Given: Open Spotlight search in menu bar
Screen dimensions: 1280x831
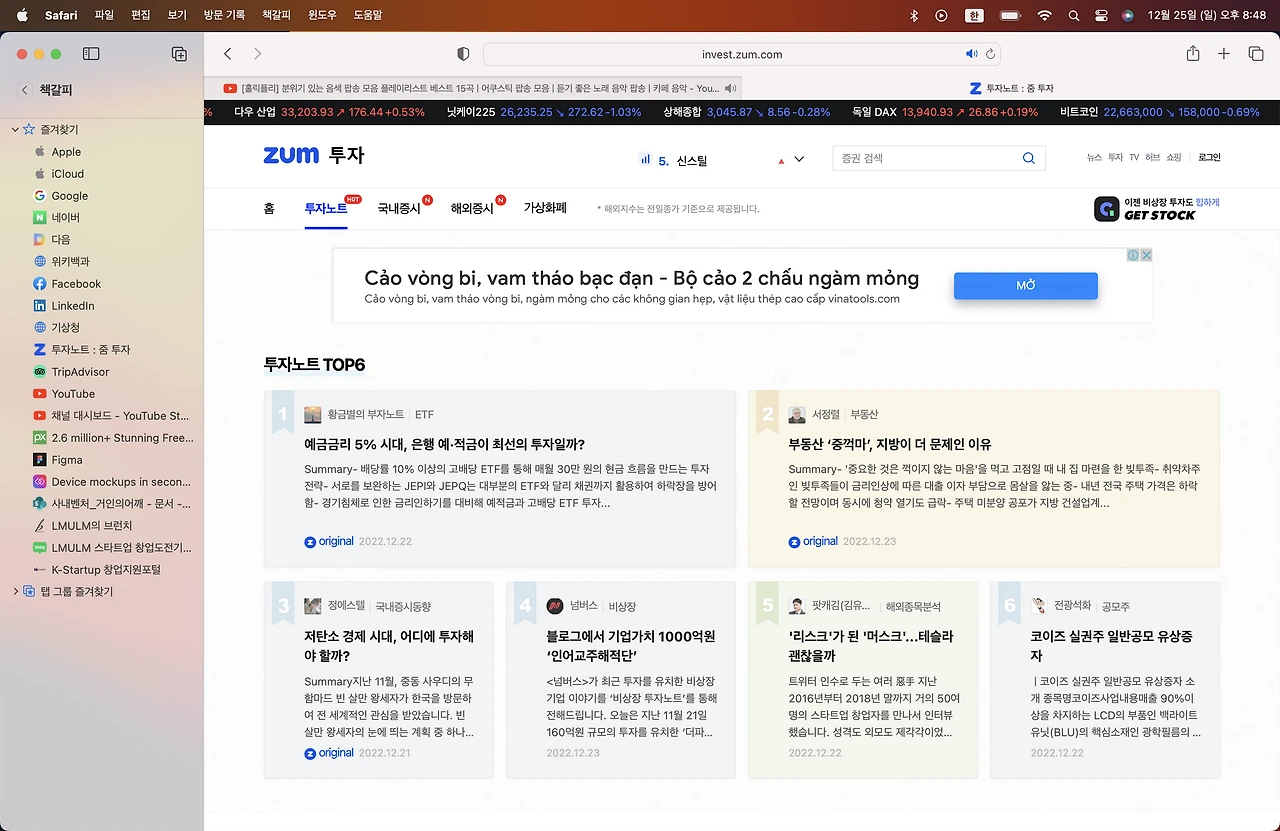Looking at the screenshot, I should (x=1074, y=15).
